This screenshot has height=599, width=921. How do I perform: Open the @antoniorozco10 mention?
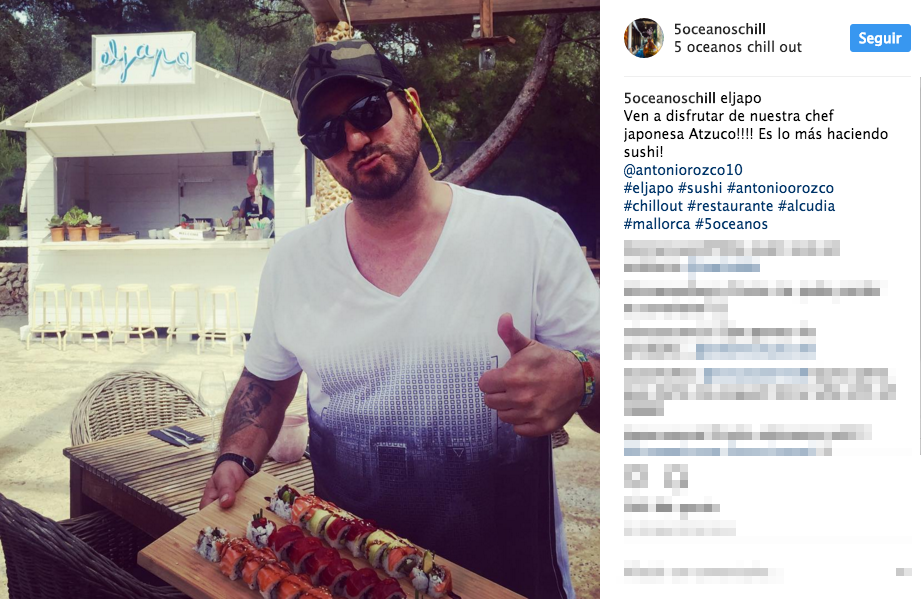[x=683, y=170]
